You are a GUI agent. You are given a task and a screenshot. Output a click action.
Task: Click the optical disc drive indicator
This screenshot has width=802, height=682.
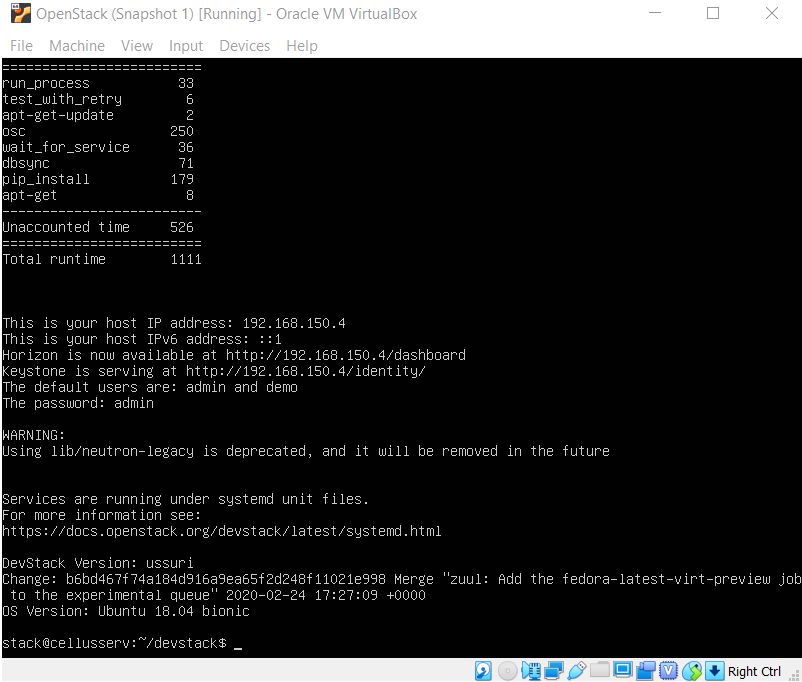tap(507, 671)
